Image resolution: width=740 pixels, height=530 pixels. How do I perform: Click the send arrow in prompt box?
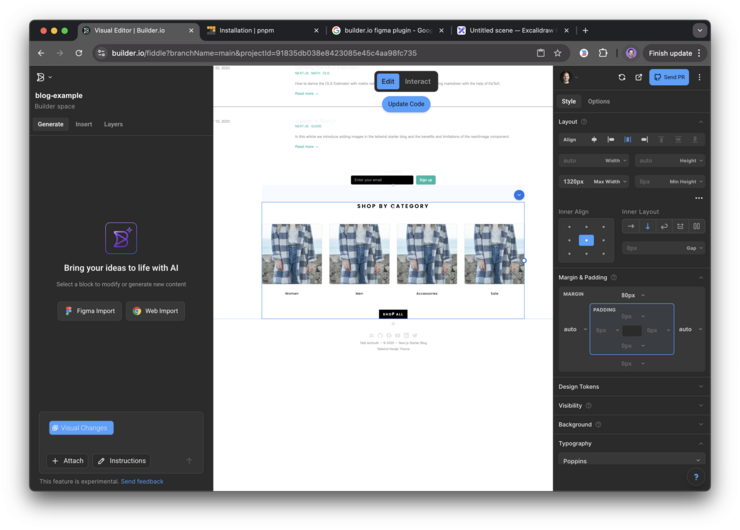[189, 461]
